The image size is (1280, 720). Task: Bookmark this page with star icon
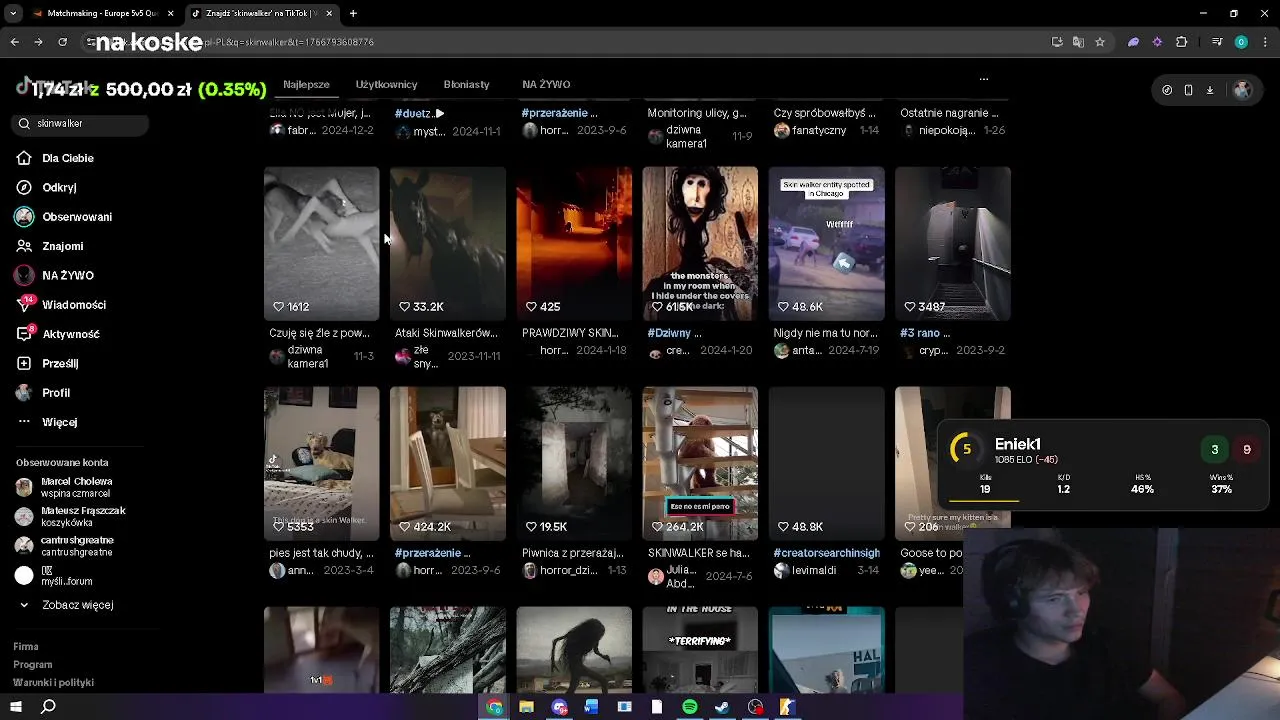[1100, 42]
